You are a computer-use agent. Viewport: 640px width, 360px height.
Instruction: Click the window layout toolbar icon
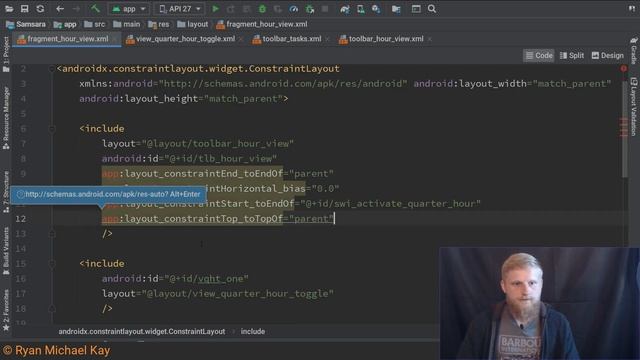click(x=416, y=9)
